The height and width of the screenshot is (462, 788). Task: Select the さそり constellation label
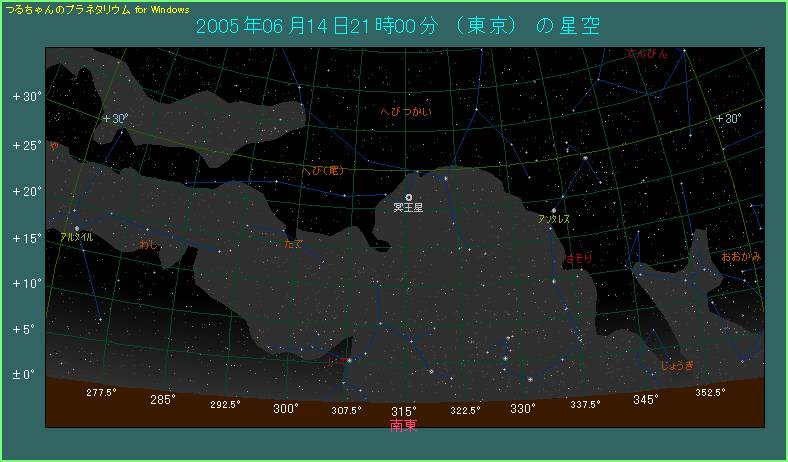coord(578,258)
